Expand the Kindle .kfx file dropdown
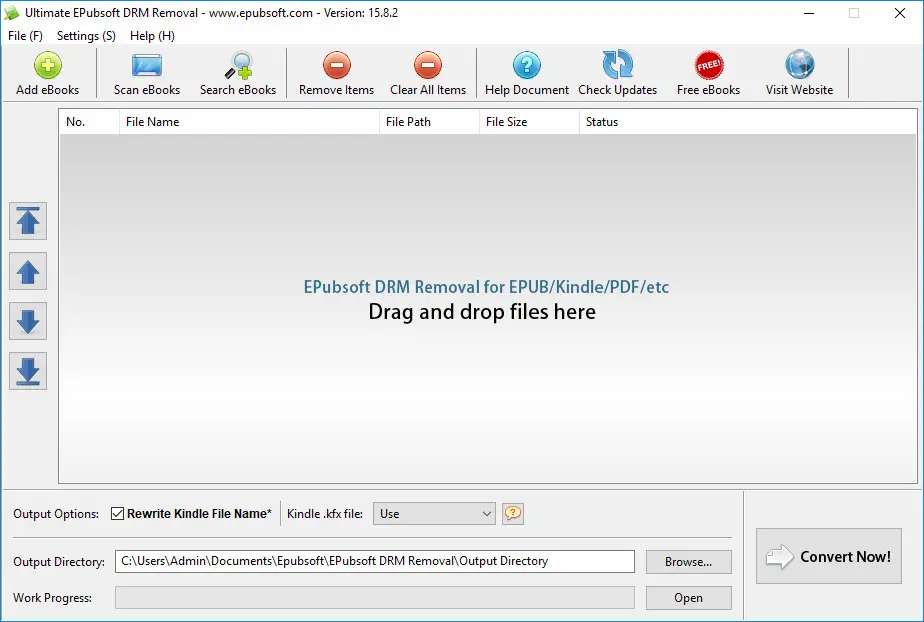Viewport: 924px width, 622px height. point(434,514)
